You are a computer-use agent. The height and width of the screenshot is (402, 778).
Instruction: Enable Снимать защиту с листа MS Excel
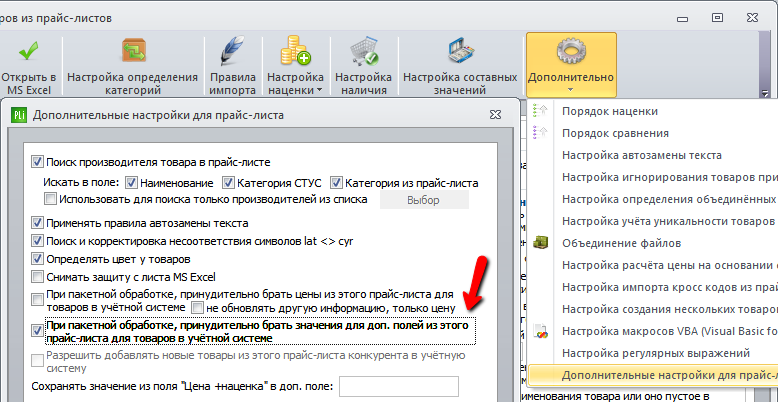pos(37,276)
